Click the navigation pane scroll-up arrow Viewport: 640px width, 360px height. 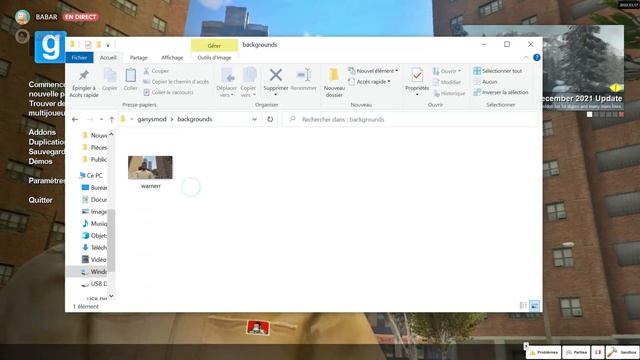click(x=111, y=134)
